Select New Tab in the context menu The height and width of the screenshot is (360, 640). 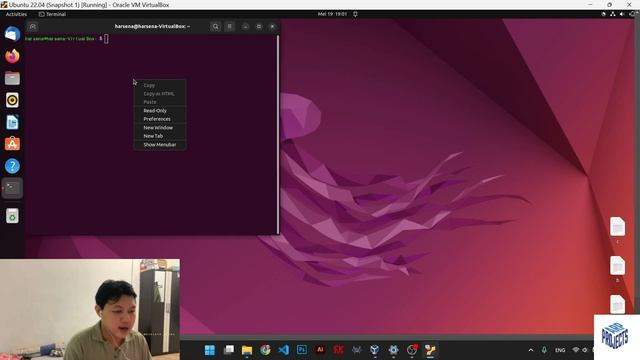pyautogui.click(x=160, y=136)
